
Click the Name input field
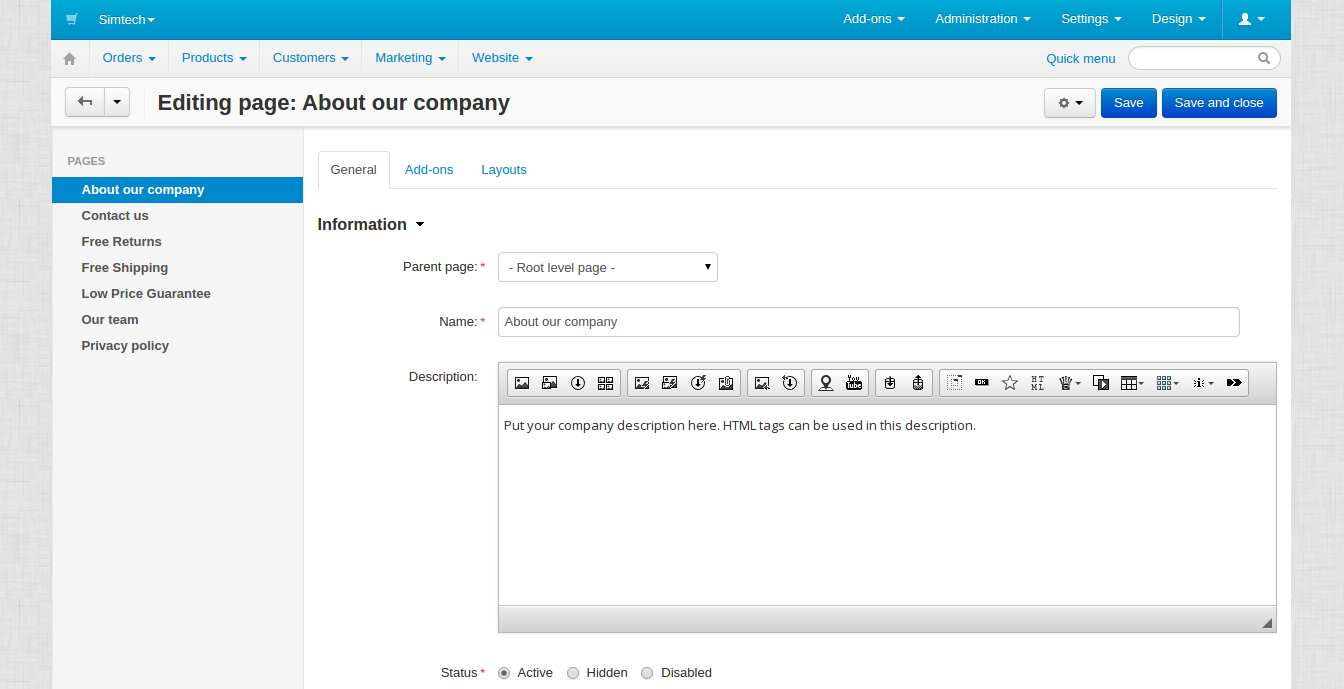click(868, 322)
